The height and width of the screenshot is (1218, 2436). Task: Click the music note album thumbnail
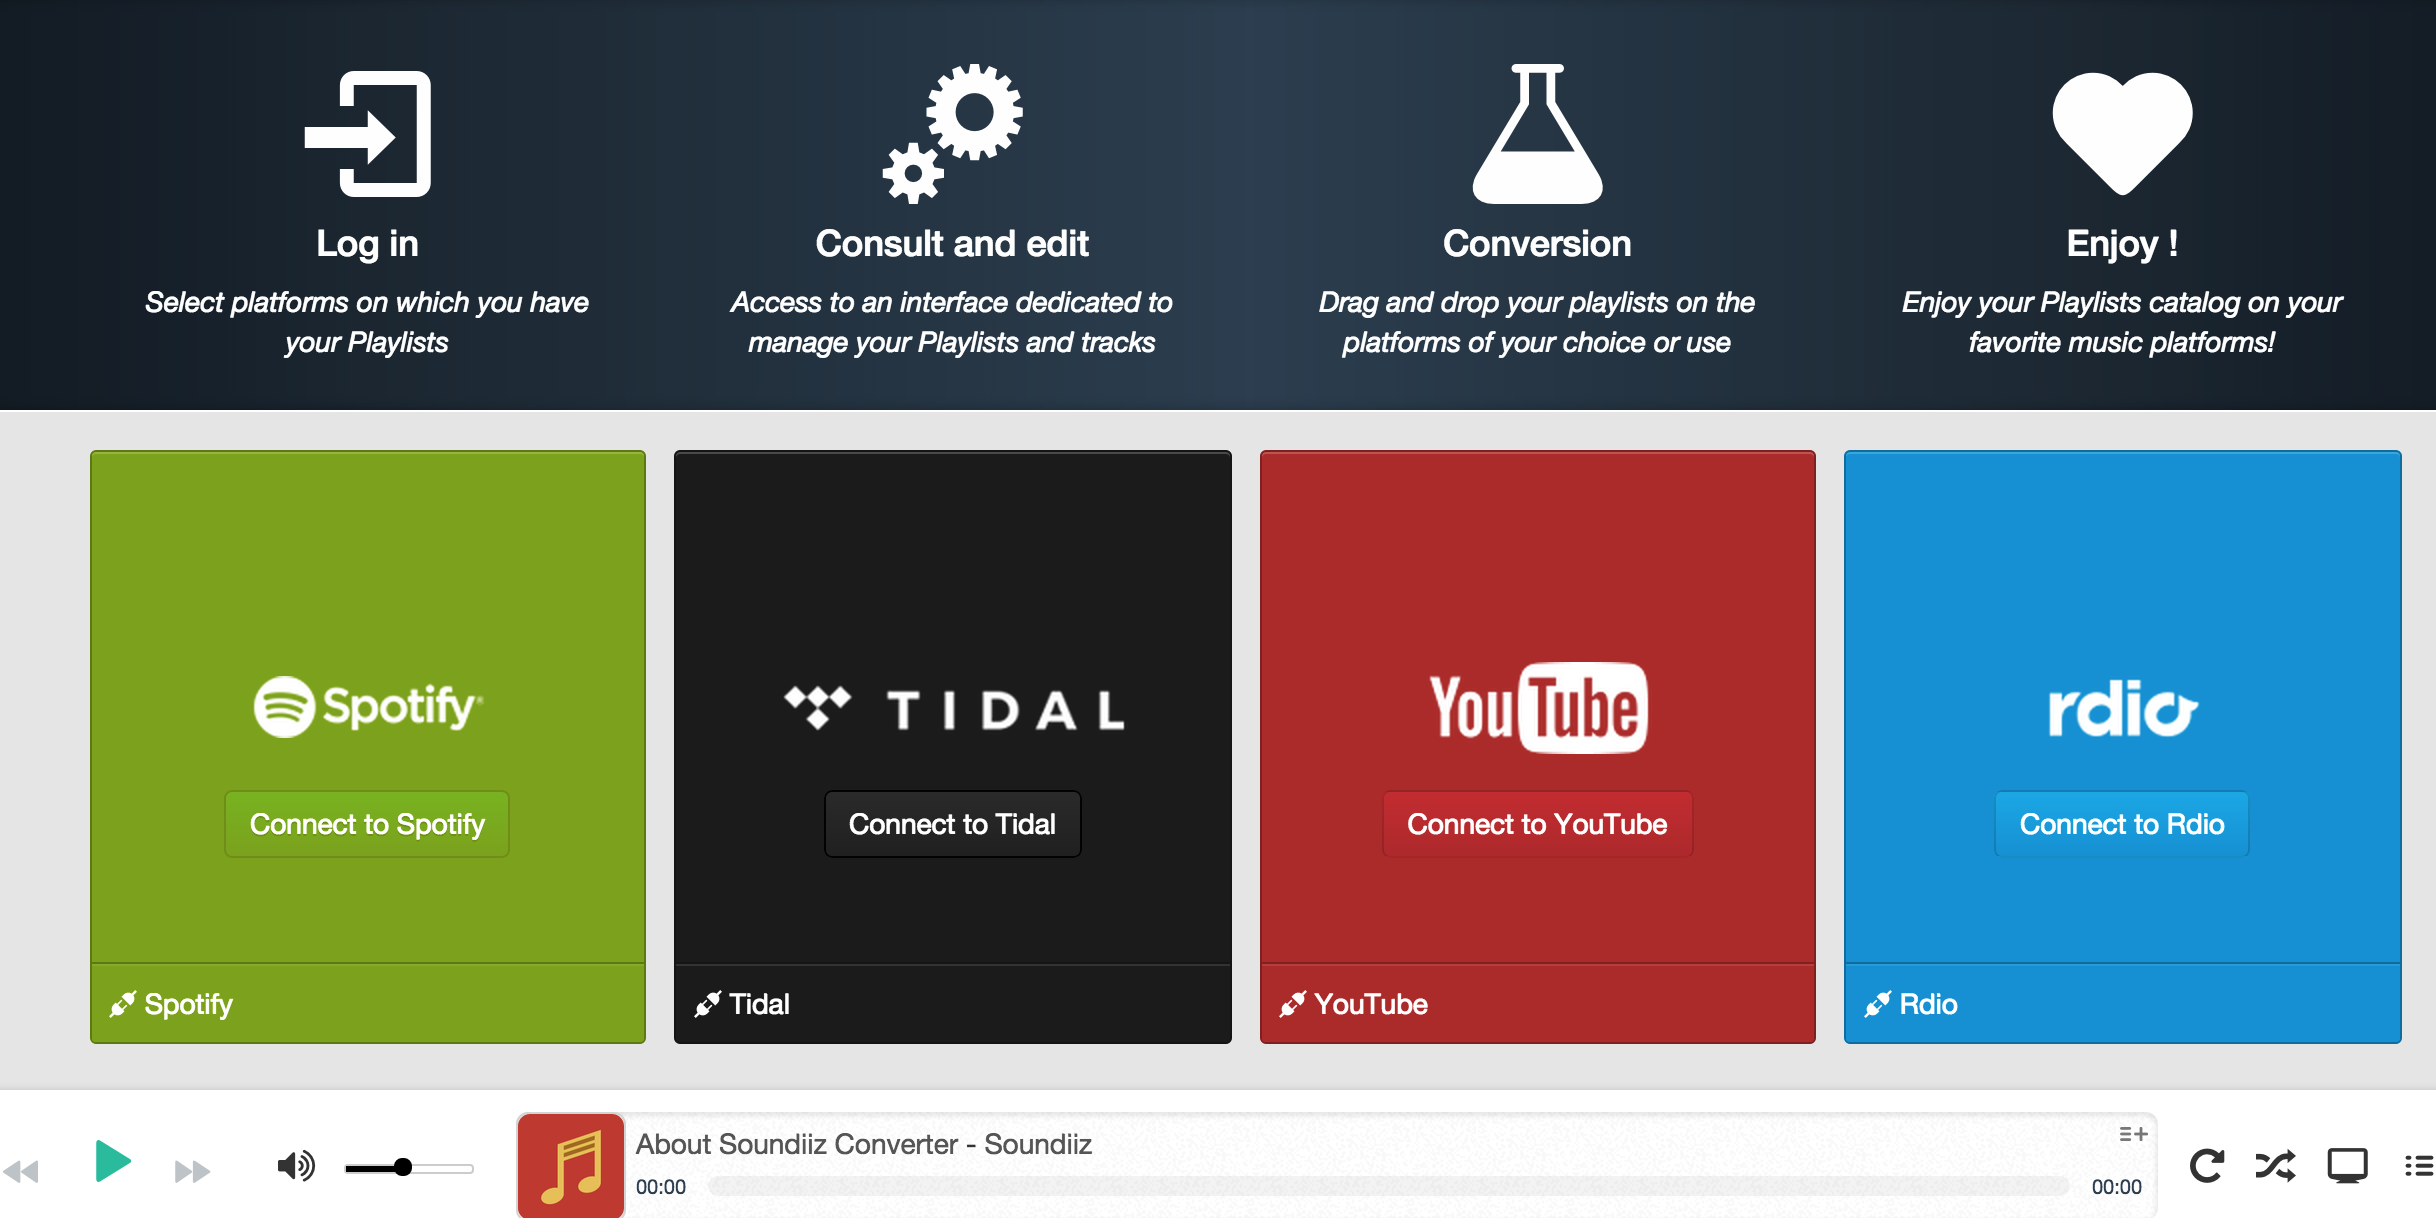click(571, 1165)
